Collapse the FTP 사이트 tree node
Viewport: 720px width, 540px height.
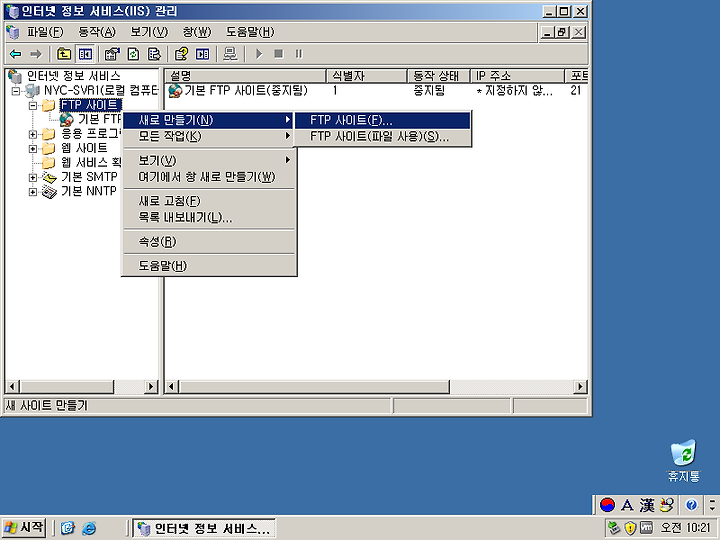point(33,106)
